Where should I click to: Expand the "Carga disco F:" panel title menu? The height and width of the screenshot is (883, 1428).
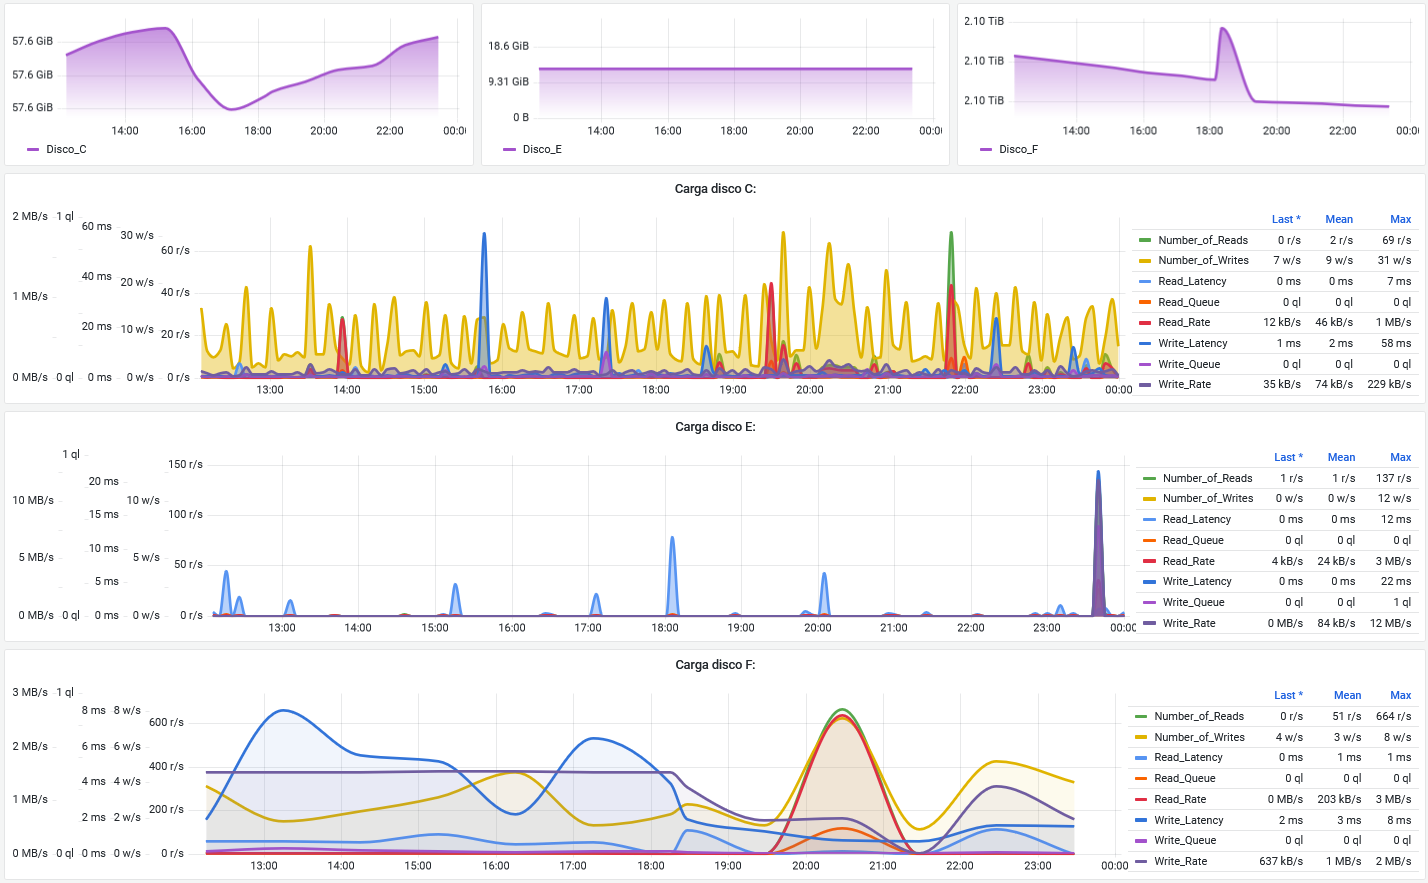coord(715,665)
